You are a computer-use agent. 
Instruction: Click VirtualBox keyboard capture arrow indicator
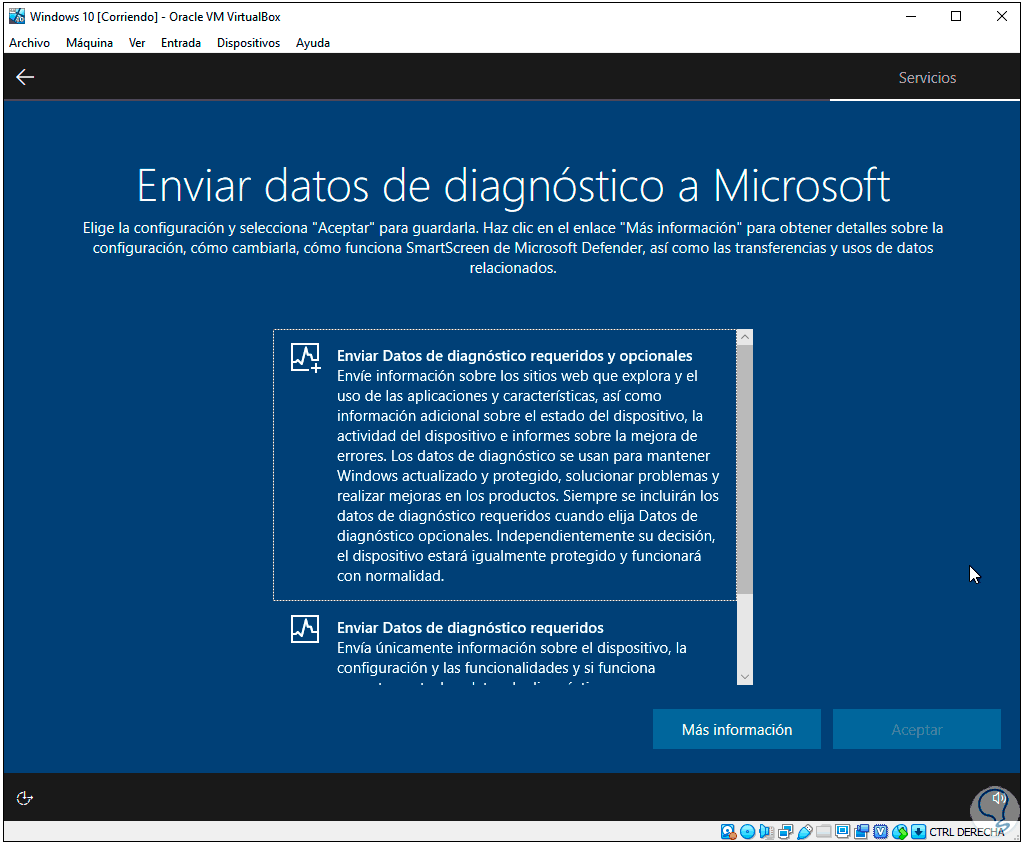tap(918, 832)
